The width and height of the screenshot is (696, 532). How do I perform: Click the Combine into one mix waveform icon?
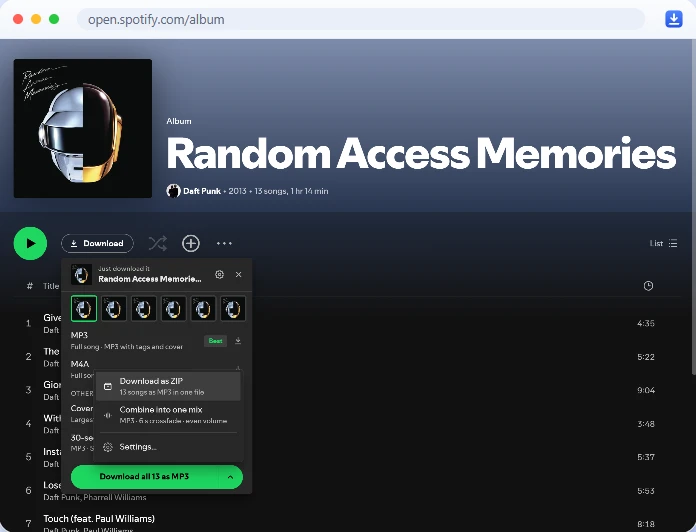(x=108, y=415)
